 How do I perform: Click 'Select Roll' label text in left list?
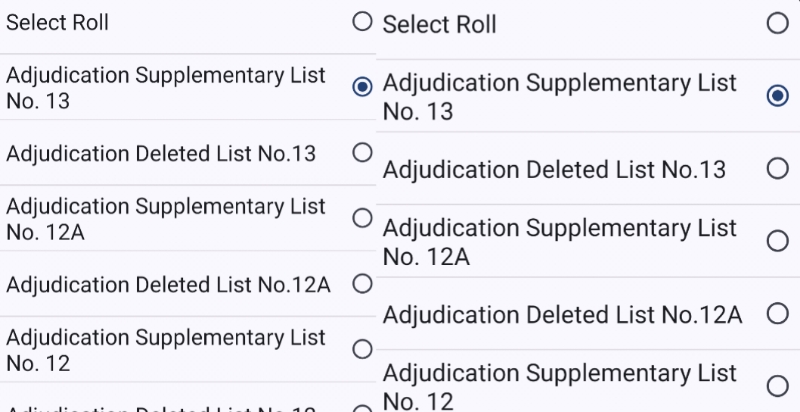point(57,22)
